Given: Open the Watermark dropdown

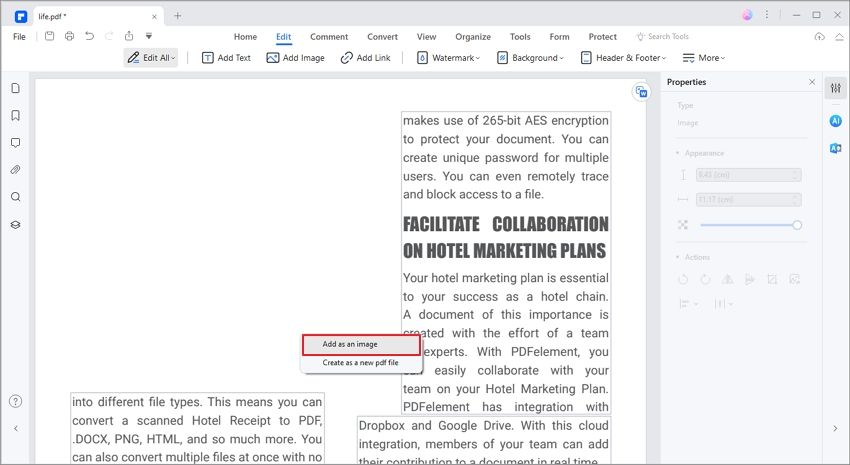Looking at the screenshot, I should coord(448,57).
